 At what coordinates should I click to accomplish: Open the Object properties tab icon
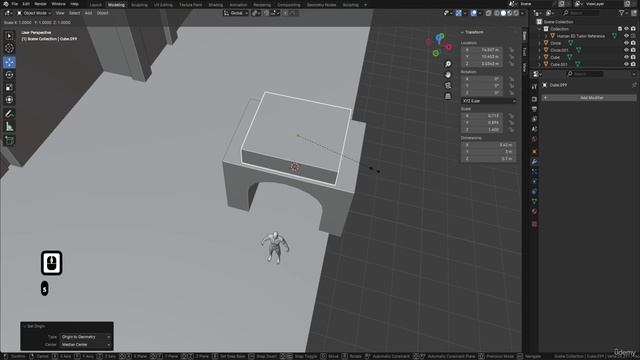click(x=534, y=151)
